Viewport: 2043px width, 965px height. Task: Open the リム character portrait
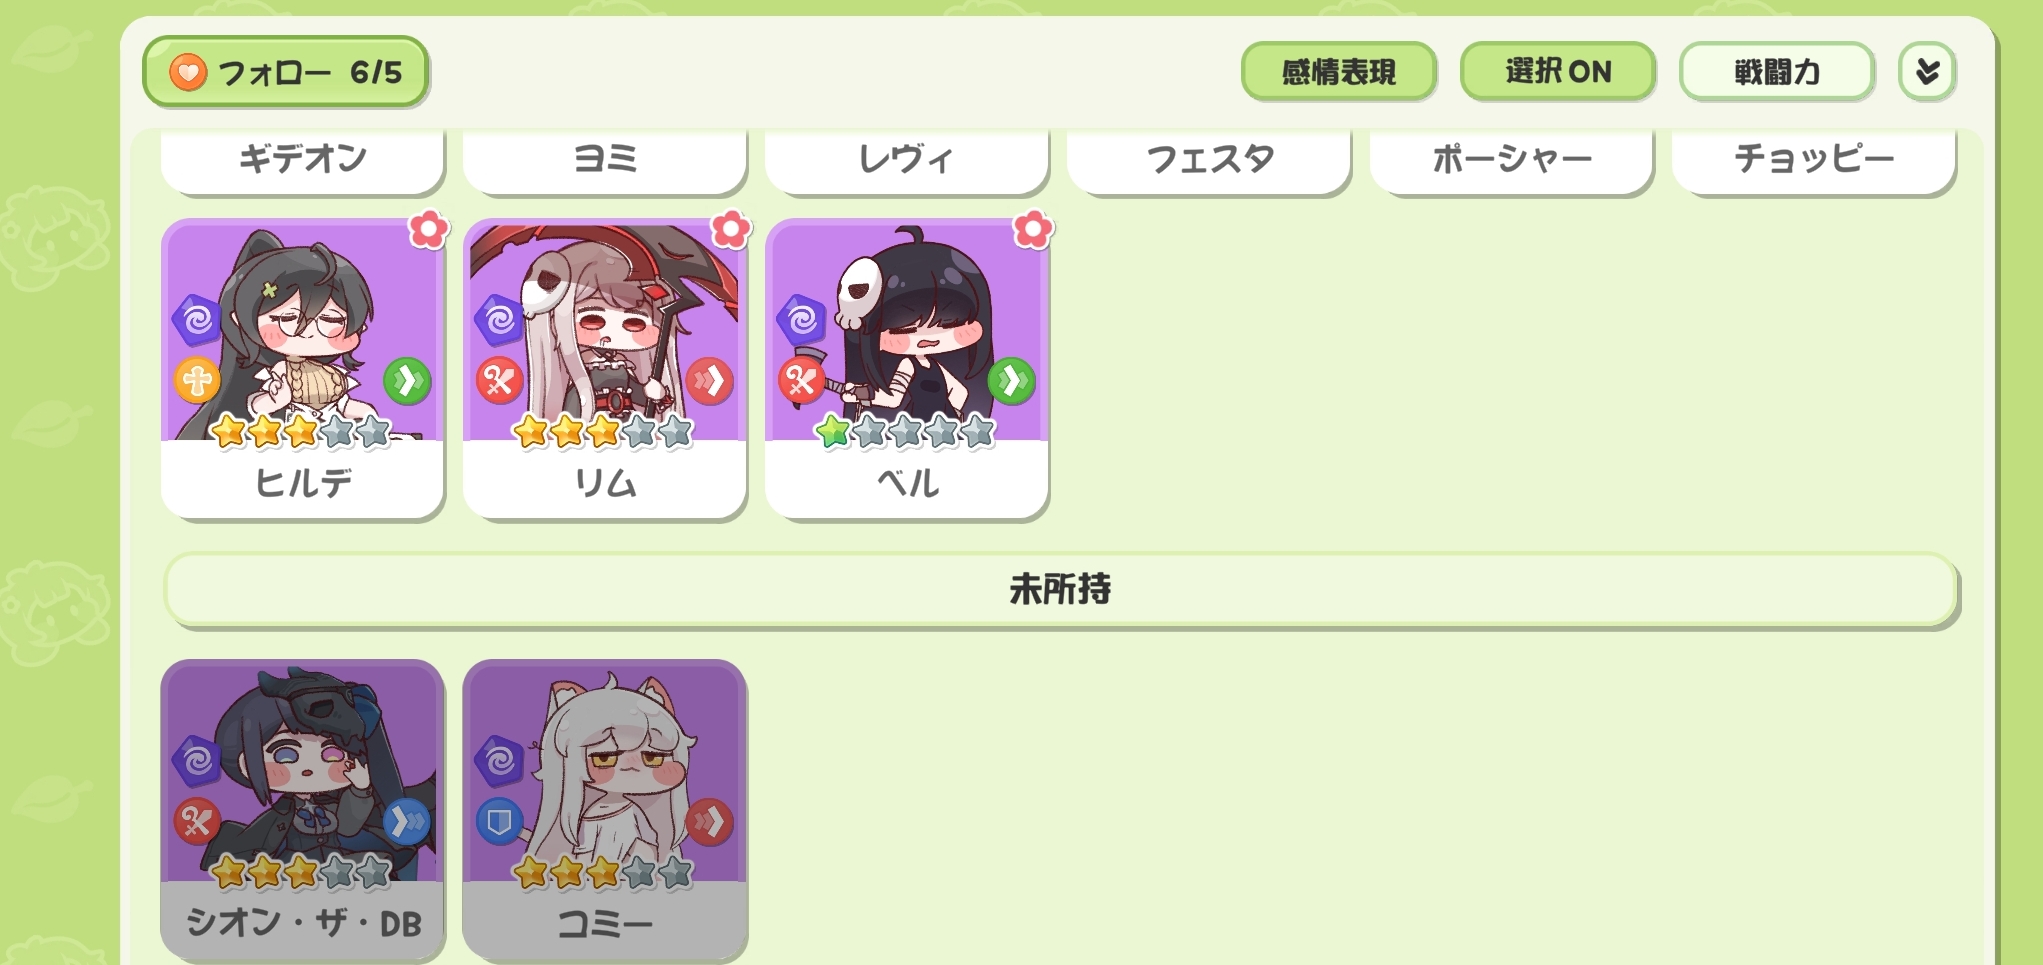click(x=605, y=331)
